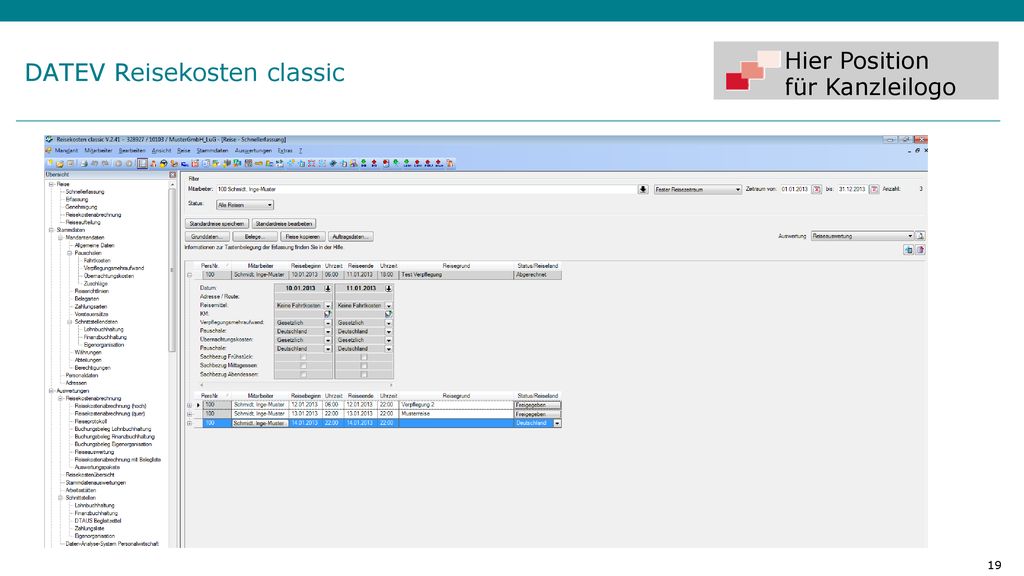Click the arrow icon beside the Mitarbeiter field
Viewport: 1024px width, 576px height.
coord(643,189)
